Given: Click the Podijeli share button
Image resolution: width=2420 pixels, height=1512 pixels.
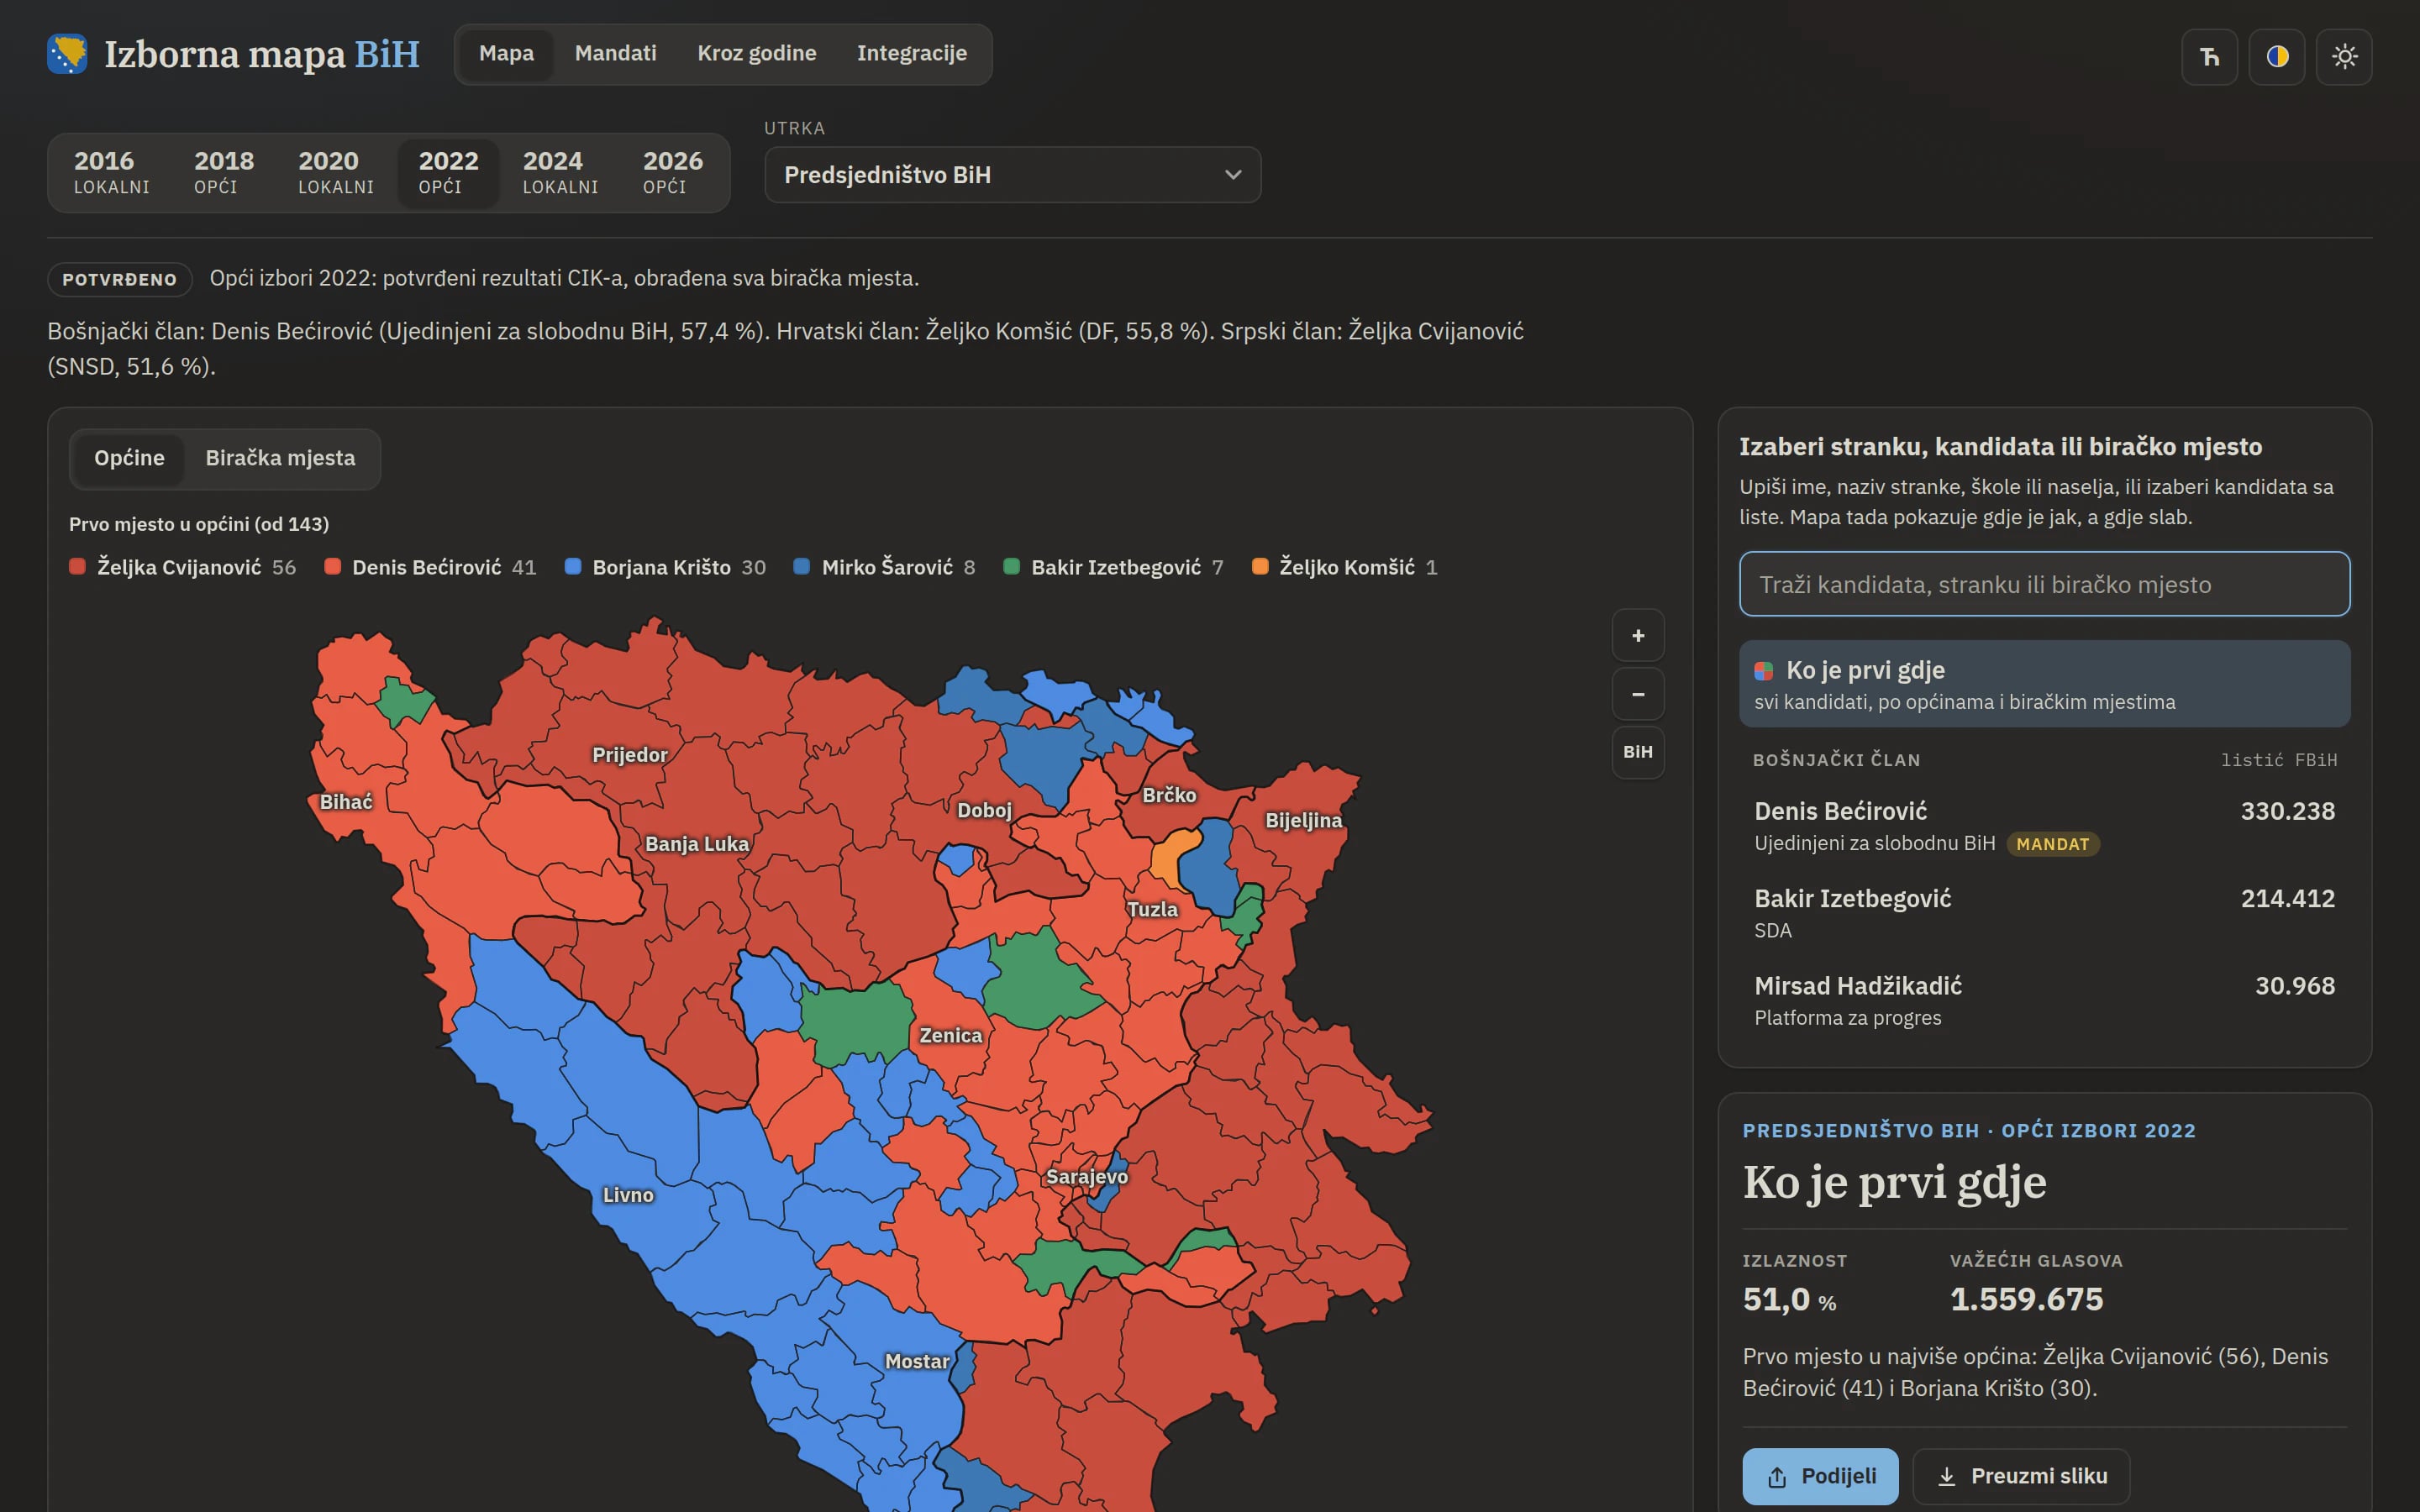Looking at the screenshot, I should [x=1820, y=1477].
